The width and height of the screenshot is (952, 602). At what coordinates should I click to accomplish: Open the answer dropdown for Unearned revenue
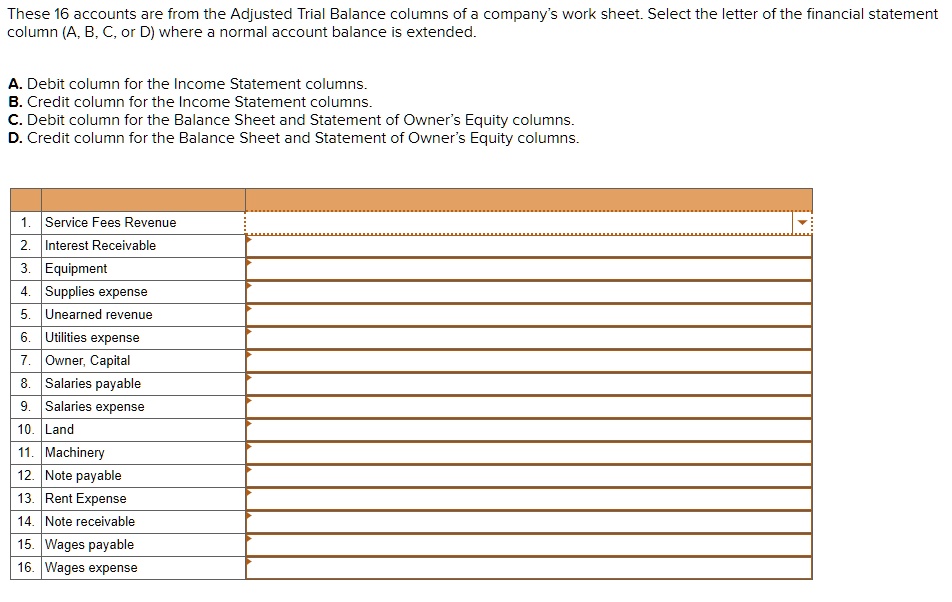coord(528,314)
